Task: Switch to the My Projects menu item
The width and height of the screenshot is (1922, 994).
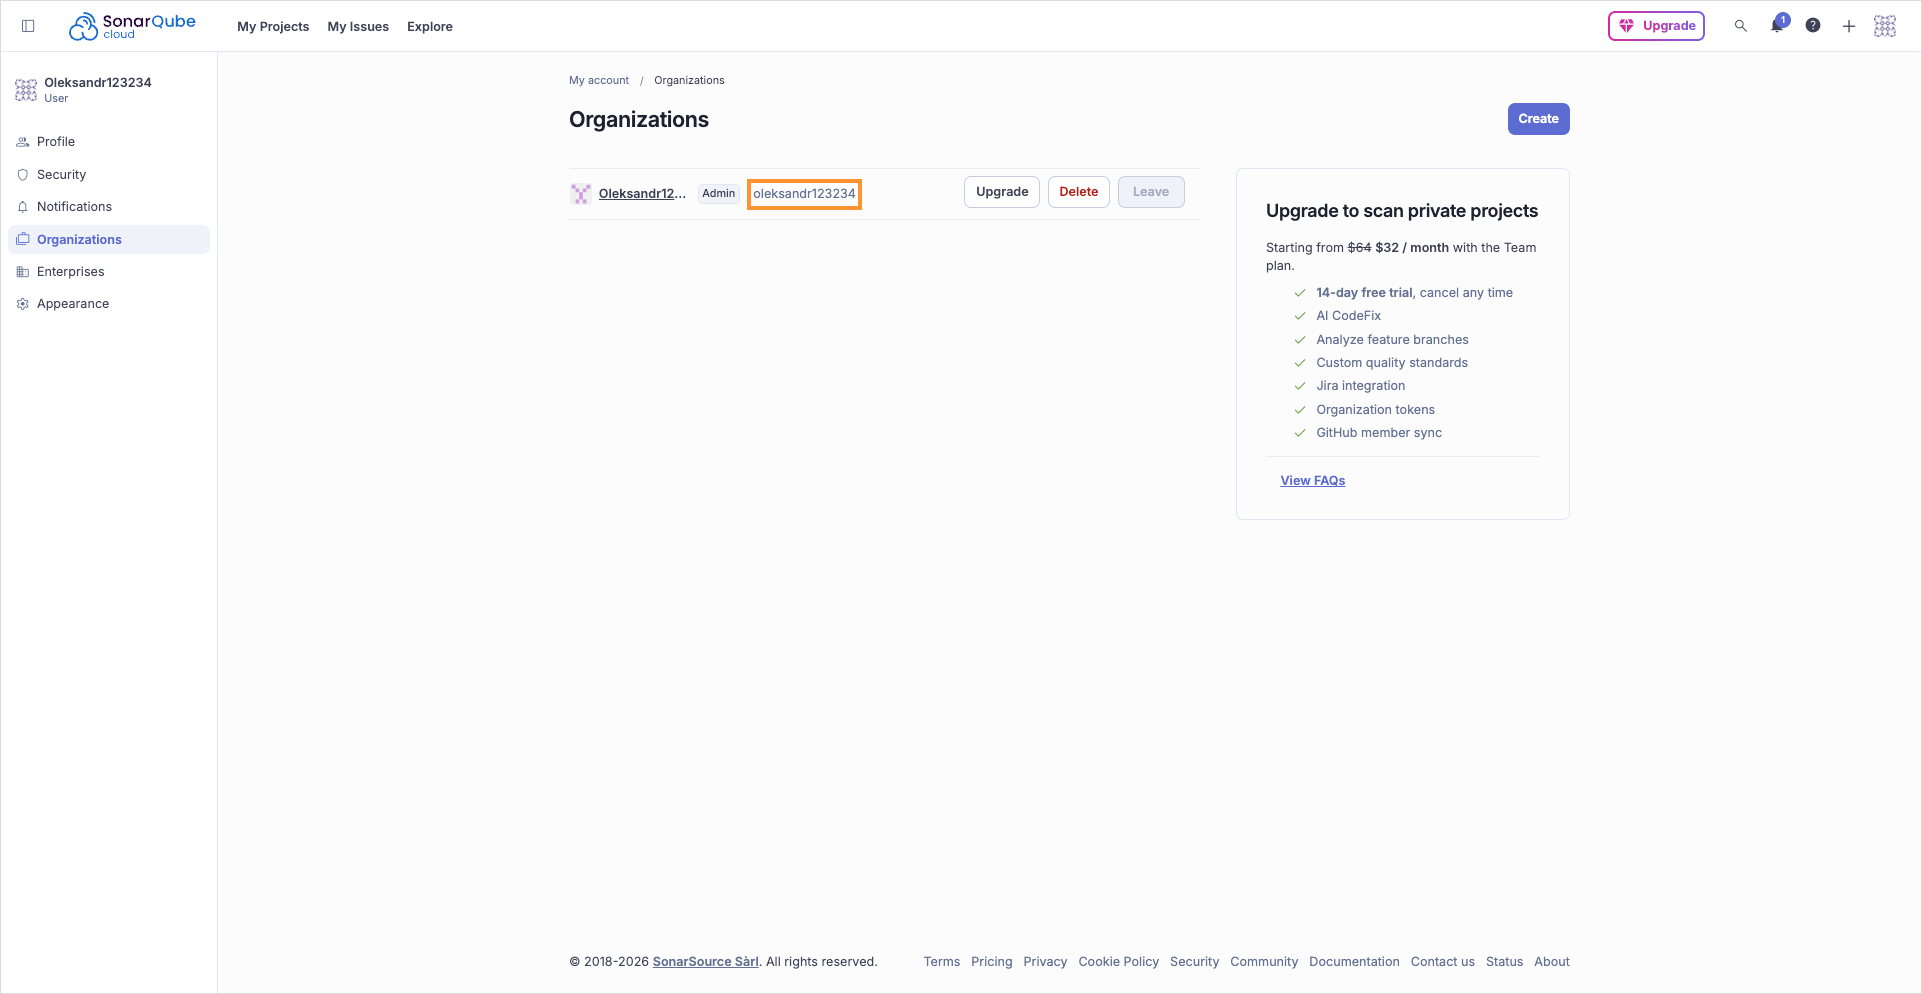Action: coord(272,26)
